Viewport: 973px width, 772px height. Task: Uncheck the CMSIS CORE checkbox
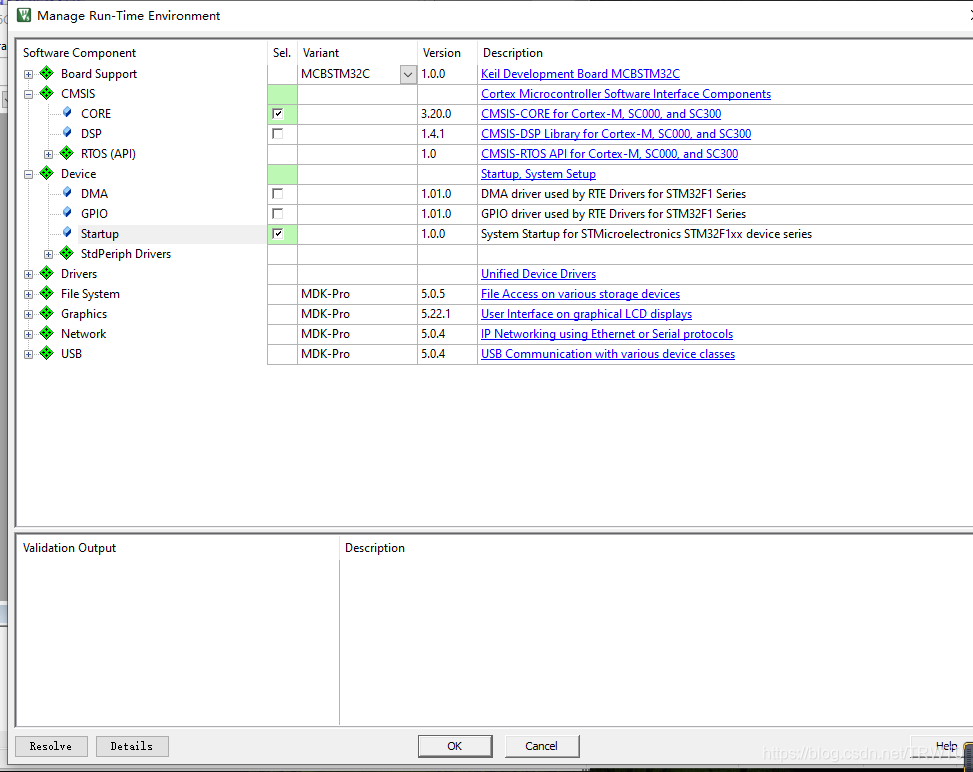click(x=277, y=114)
